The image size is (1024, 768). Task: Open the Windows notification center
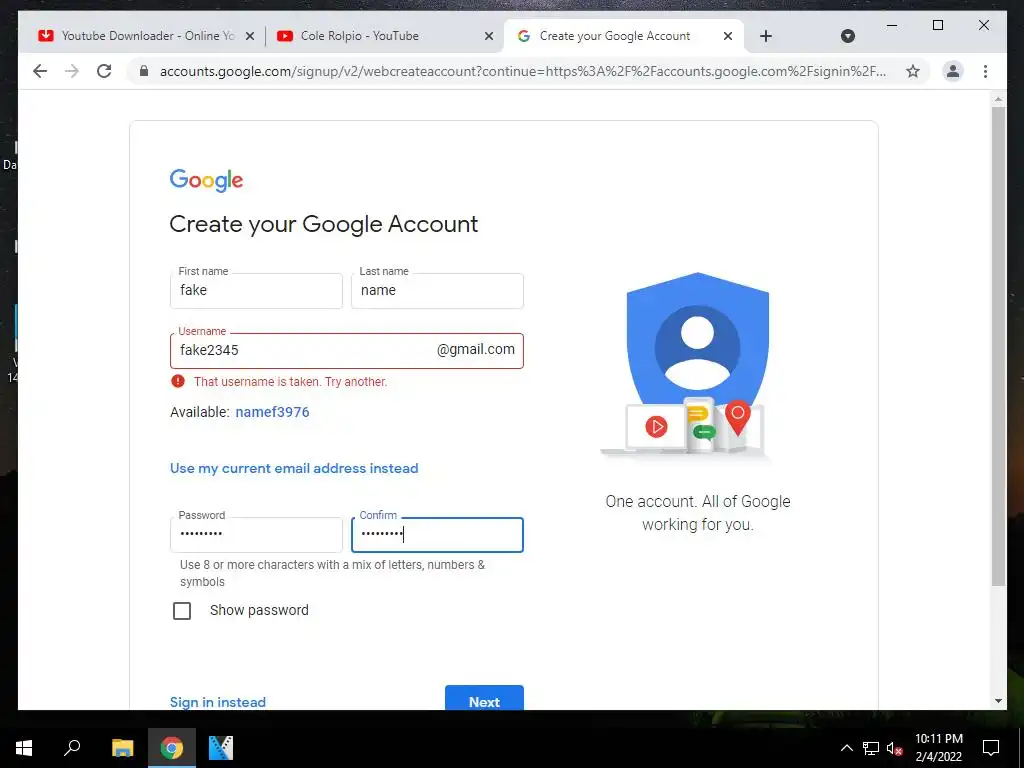pos(991,748)
